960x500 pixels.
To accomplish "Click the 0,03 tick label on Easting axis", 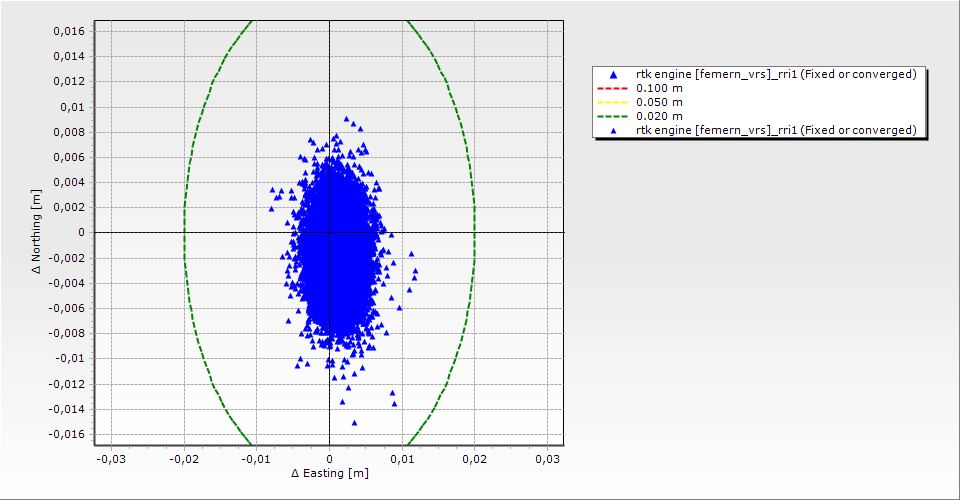I will [x=547, y=458].
